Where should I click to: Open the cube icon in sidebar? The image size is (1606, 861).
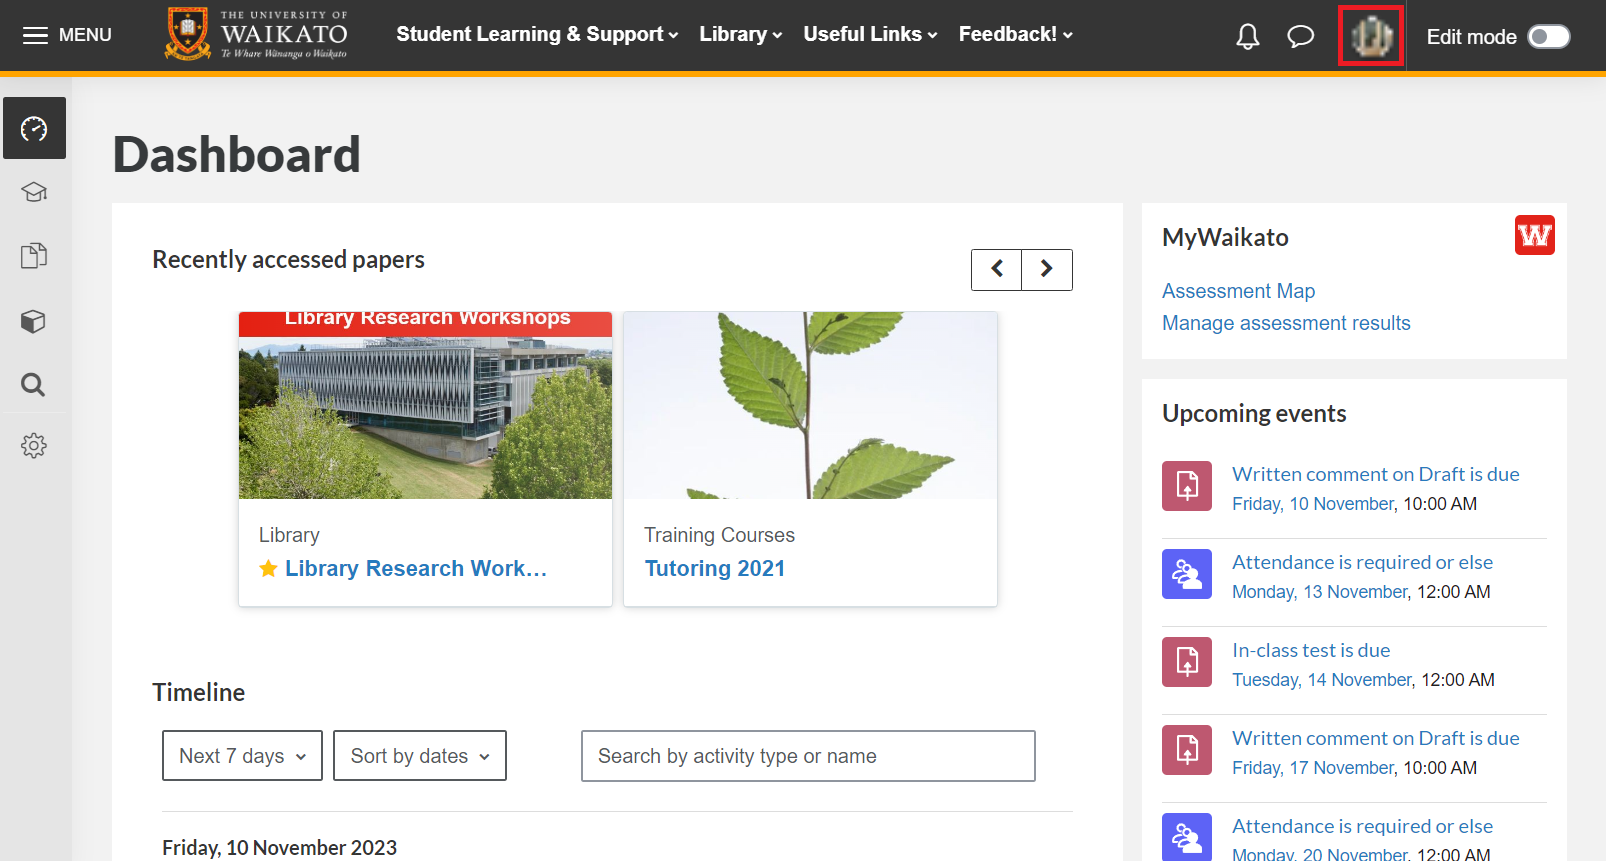pos(34,321)
